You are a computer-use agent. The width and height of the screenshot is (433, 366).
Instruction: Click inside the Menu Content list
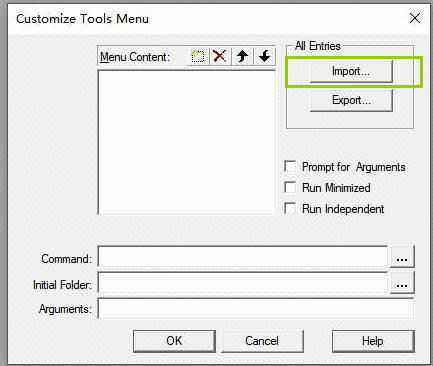187,142
